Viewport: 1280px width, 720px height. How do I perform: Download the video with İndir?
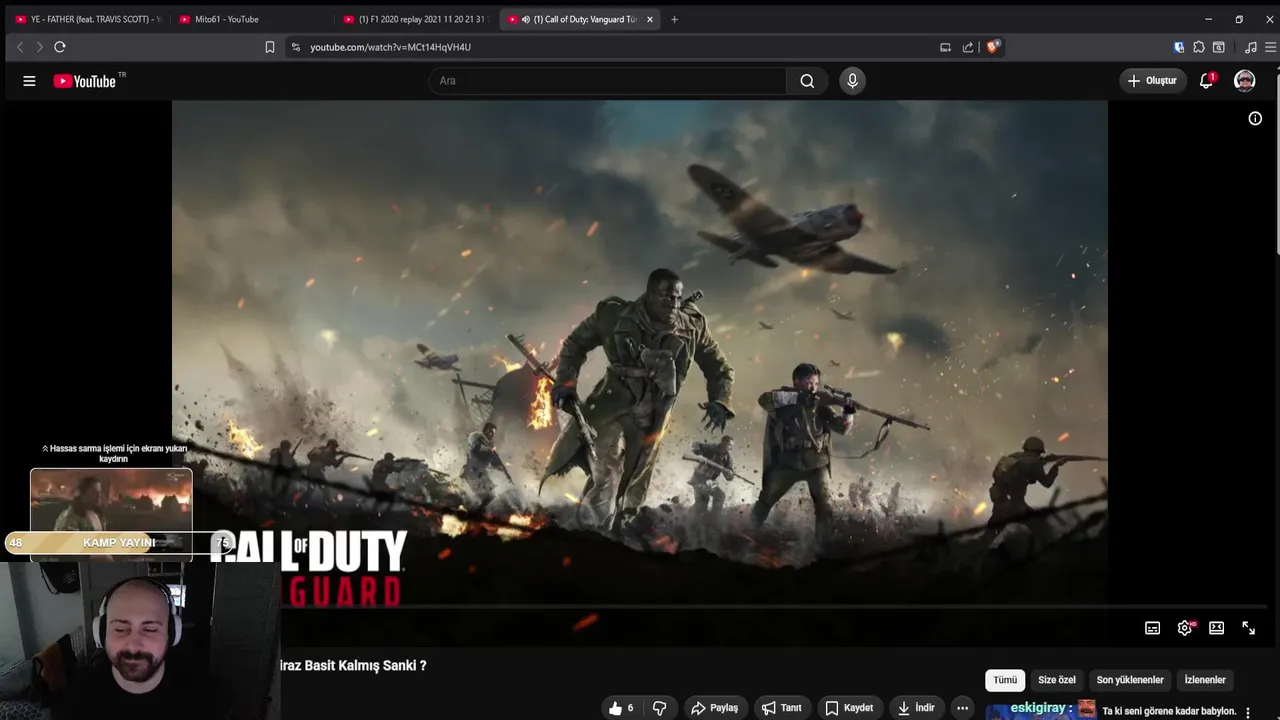click(x=916, y=708)
